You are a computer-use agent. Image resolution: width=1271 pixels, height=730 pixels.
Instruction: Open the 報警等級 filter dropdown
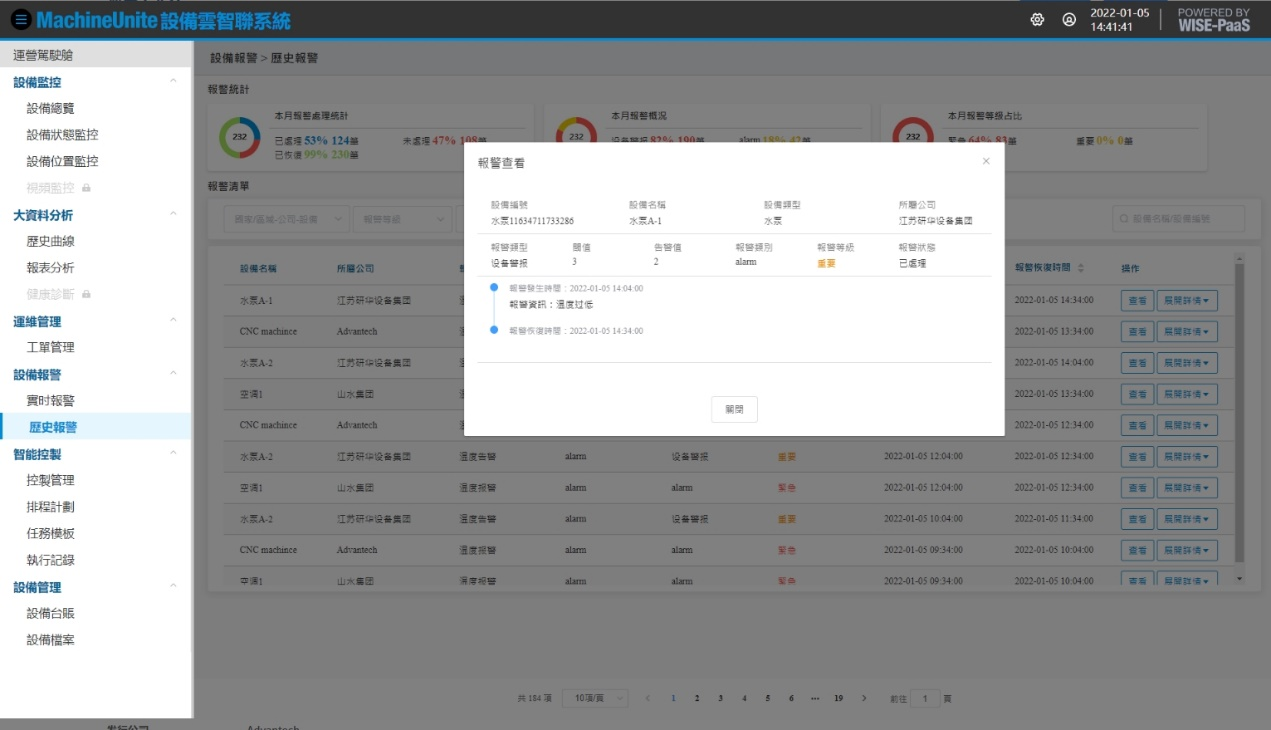pos(404,219)
